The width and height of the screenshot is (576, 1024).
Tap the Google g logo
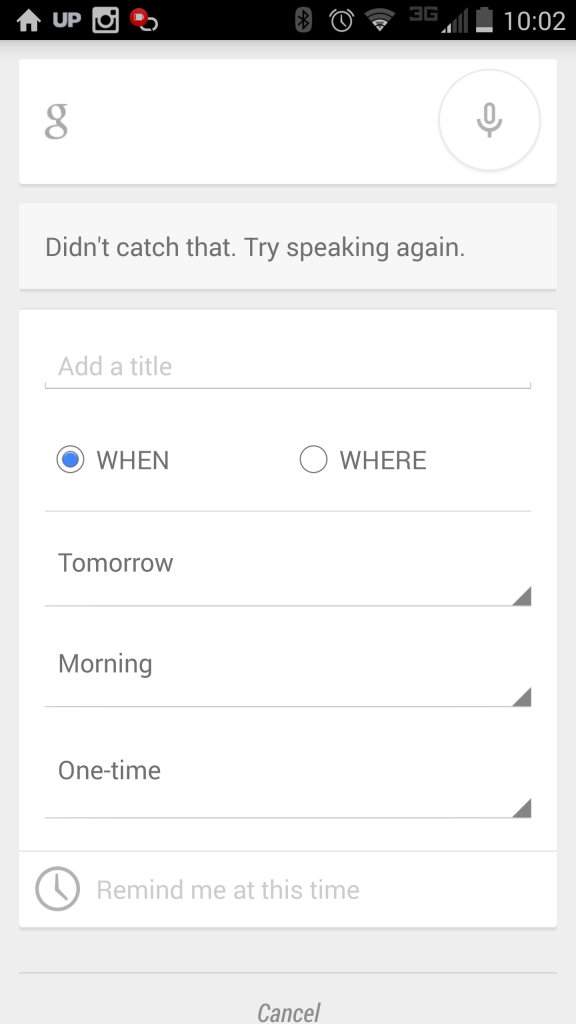coord(56,121)
